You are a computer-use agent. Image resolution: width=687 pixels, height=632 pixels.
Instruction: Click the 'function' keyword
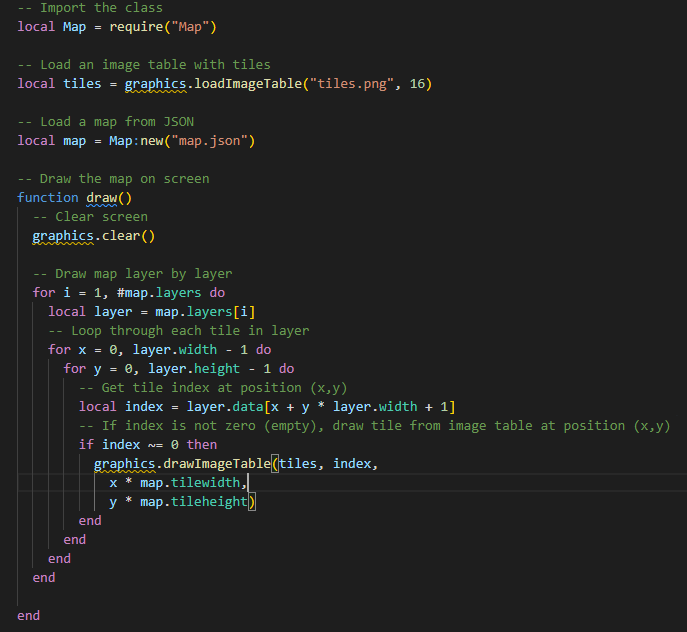pos(48,198)
